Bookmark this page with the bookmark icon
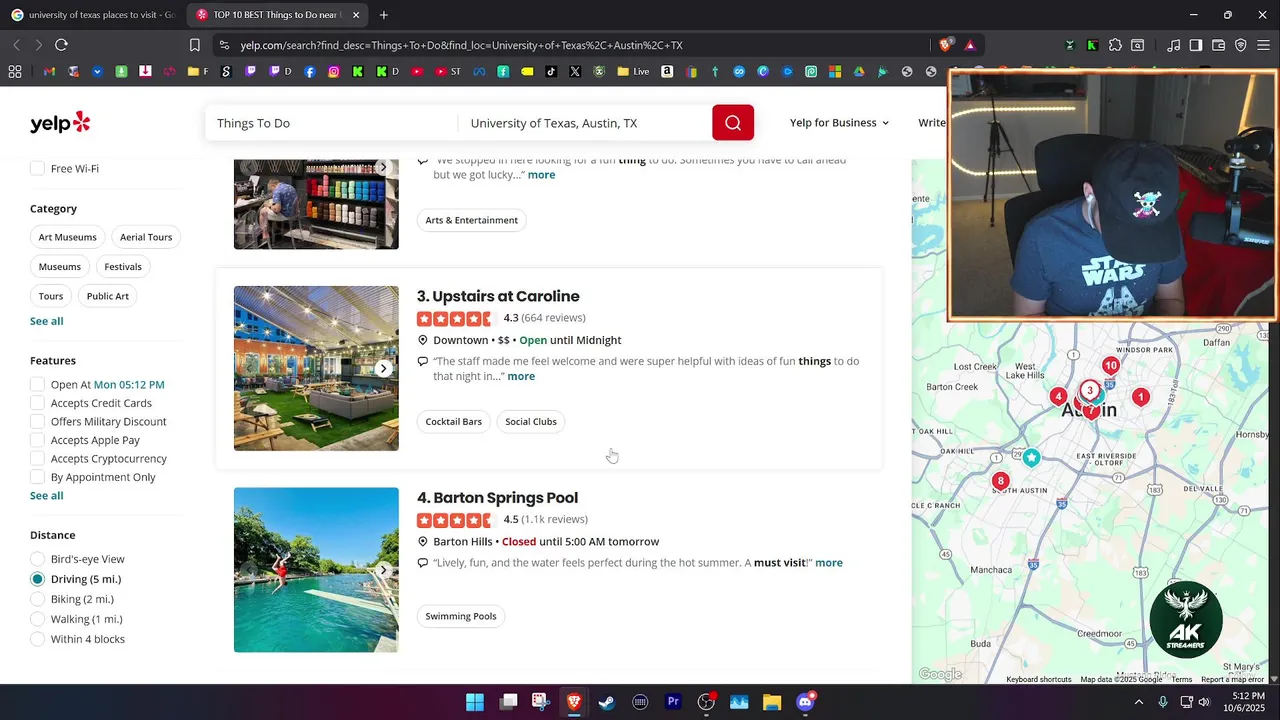The width and height of the screenshot is (1280, 720). 195,45
